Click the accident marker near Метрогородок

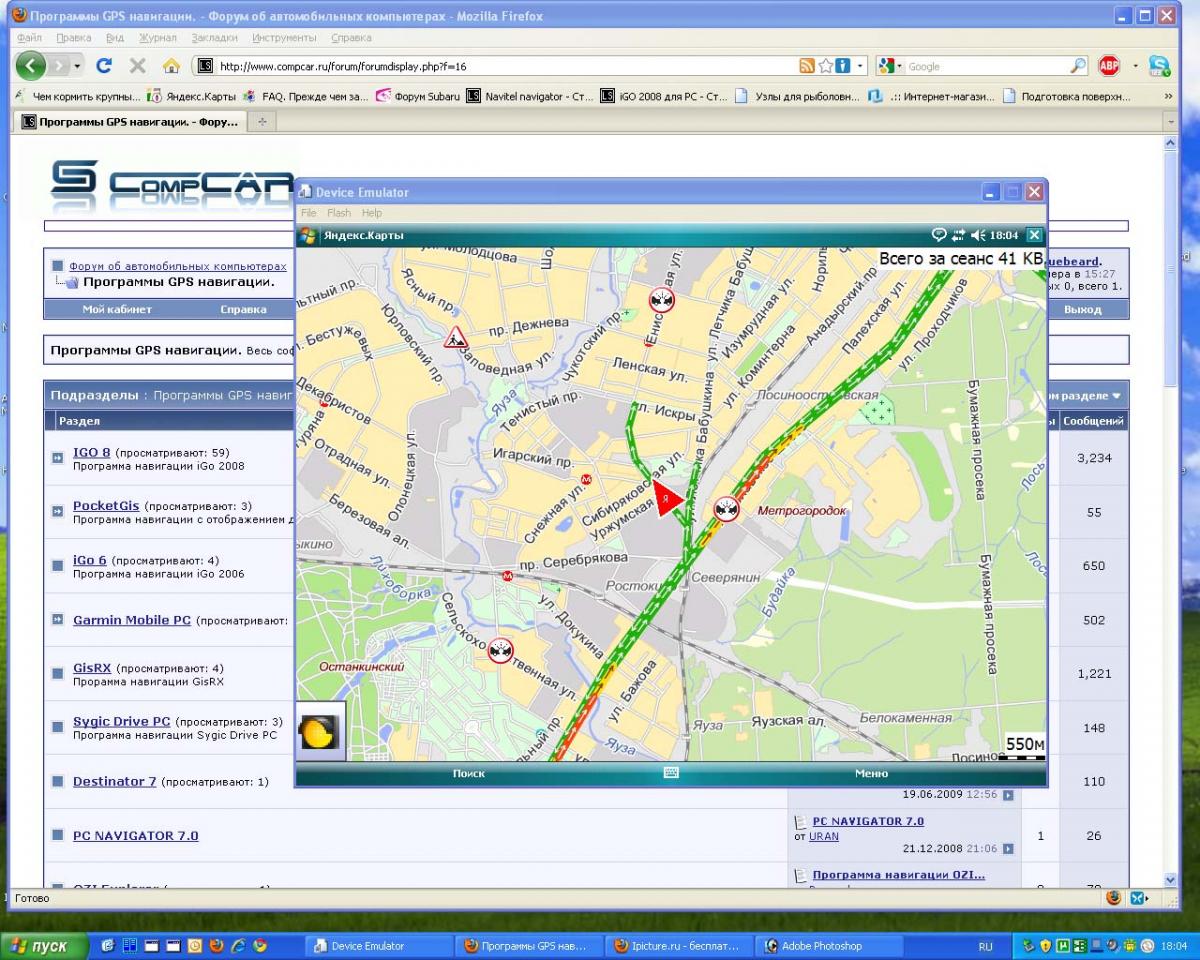pos(727,509)
